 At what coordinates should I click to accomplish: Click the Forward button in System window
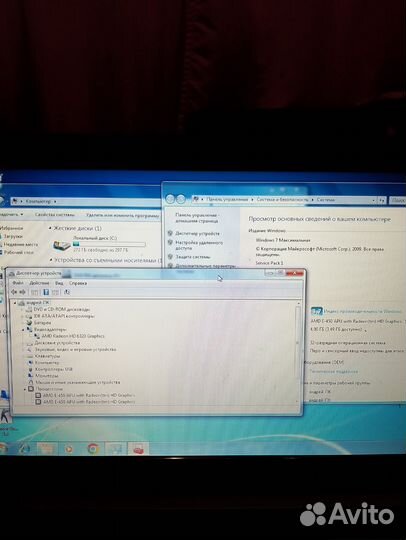pos(181,199)
